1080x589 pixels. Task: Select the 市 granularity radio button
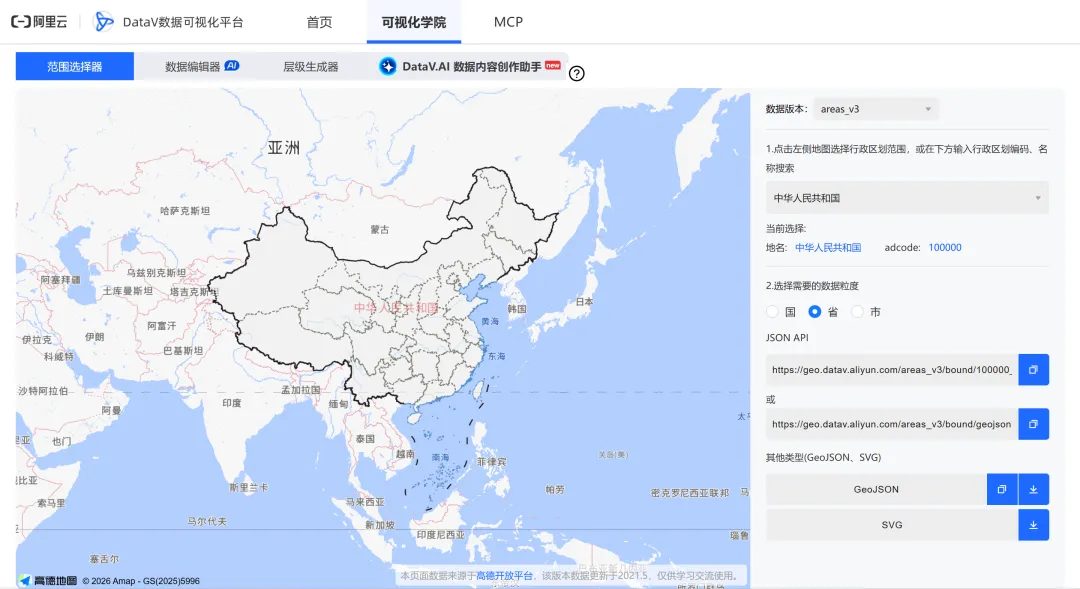[x=857, y=312]
